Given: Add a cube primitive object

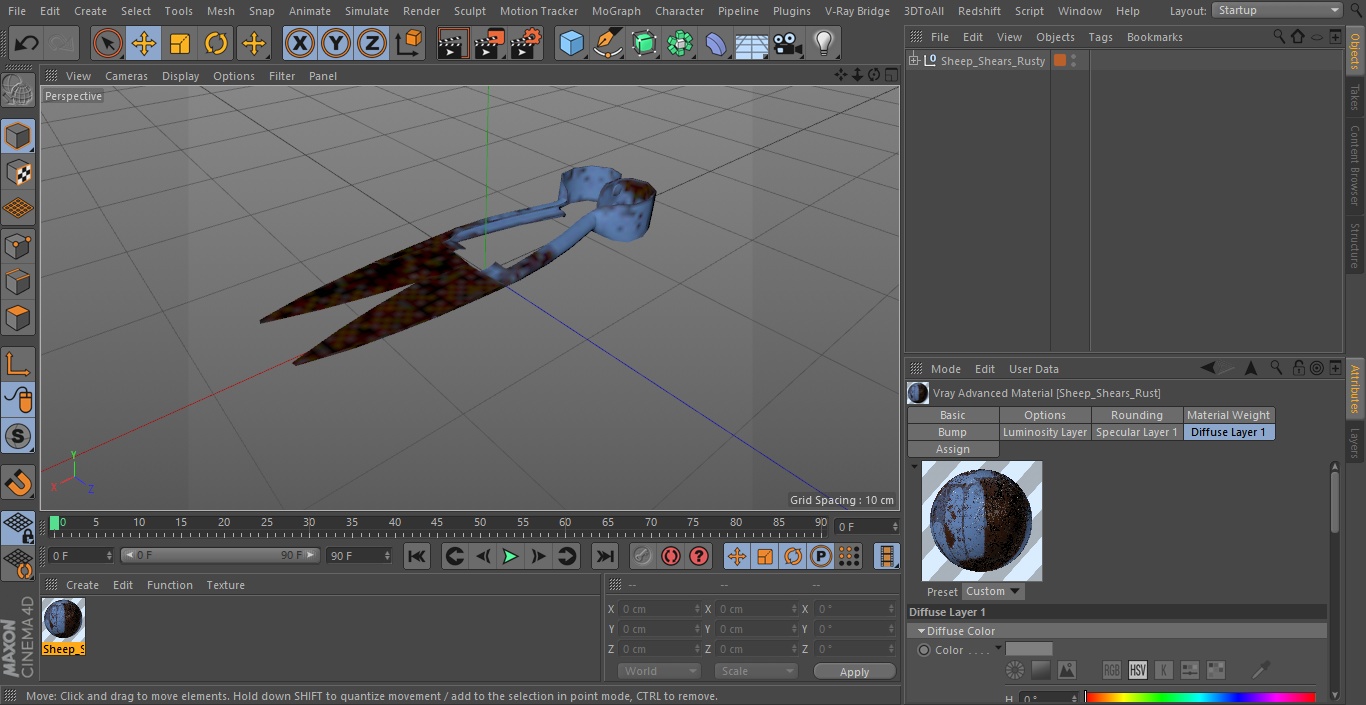Looking at the screenshot, I should pyautogui.click(x=571, y=44).
